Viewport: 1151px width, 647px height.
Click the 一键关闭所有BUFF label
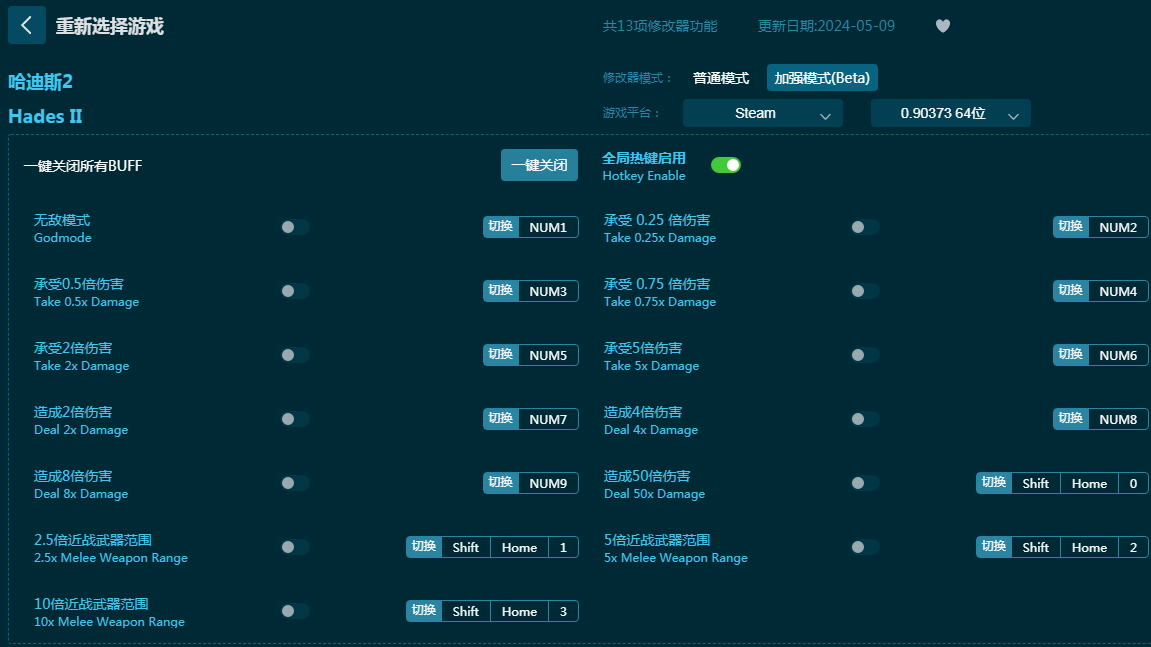pos(83,166)
